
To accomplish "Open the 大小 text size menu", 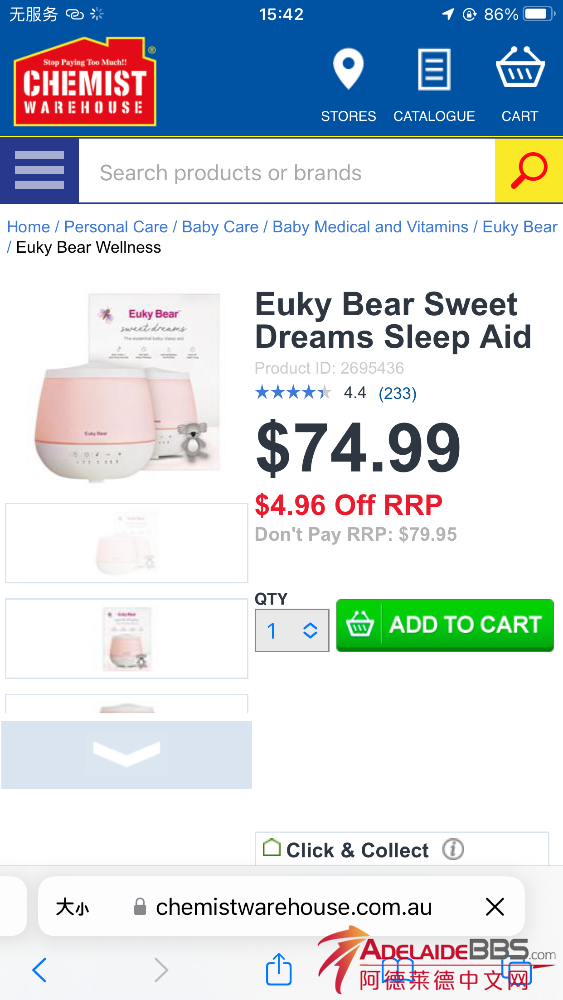I will pos(72,907).
